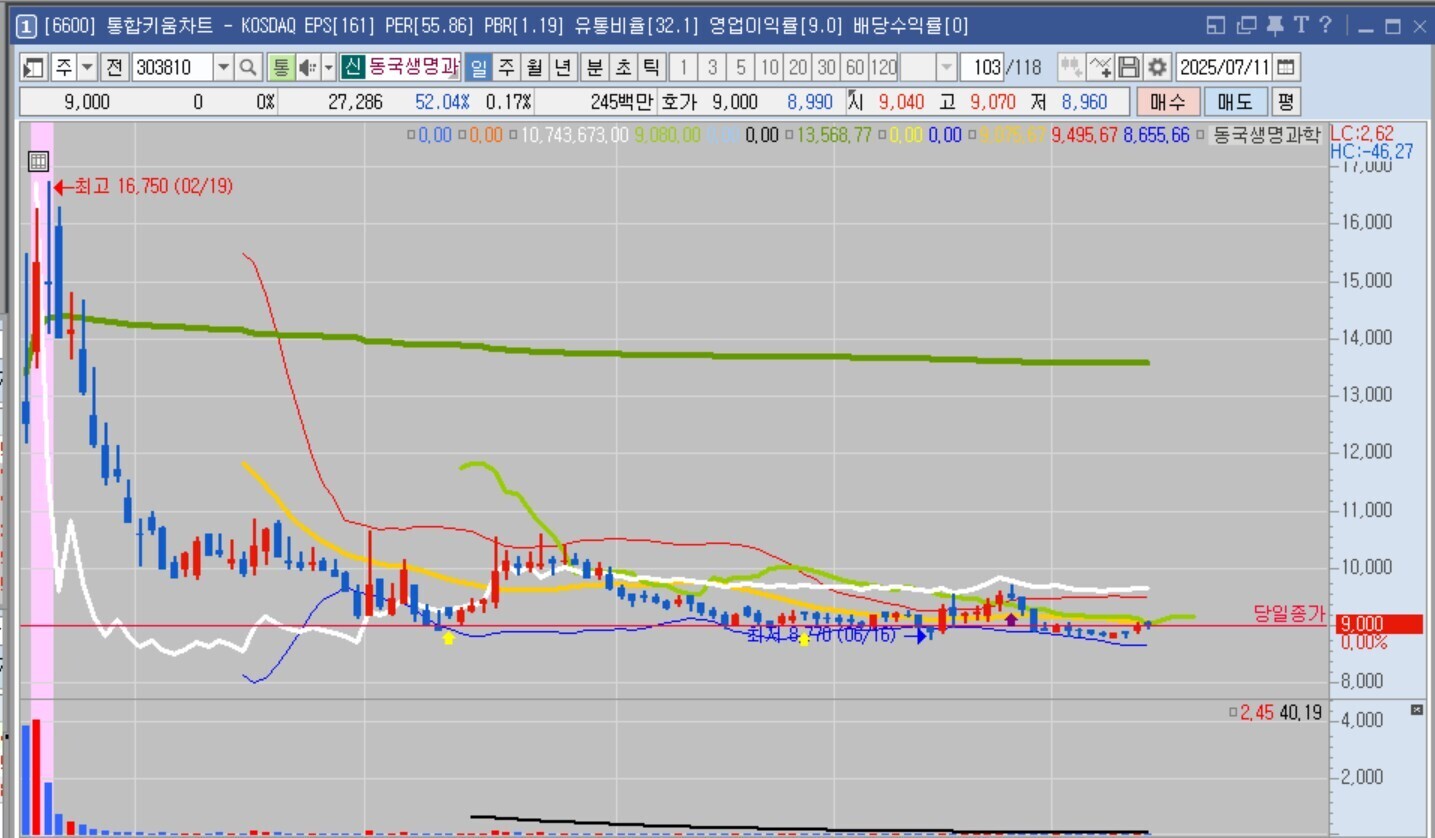Viewport: 1435px width, 838px height.
Task: Expand the 주 type dropdown arrow
Action: click(x=87, y=68)
